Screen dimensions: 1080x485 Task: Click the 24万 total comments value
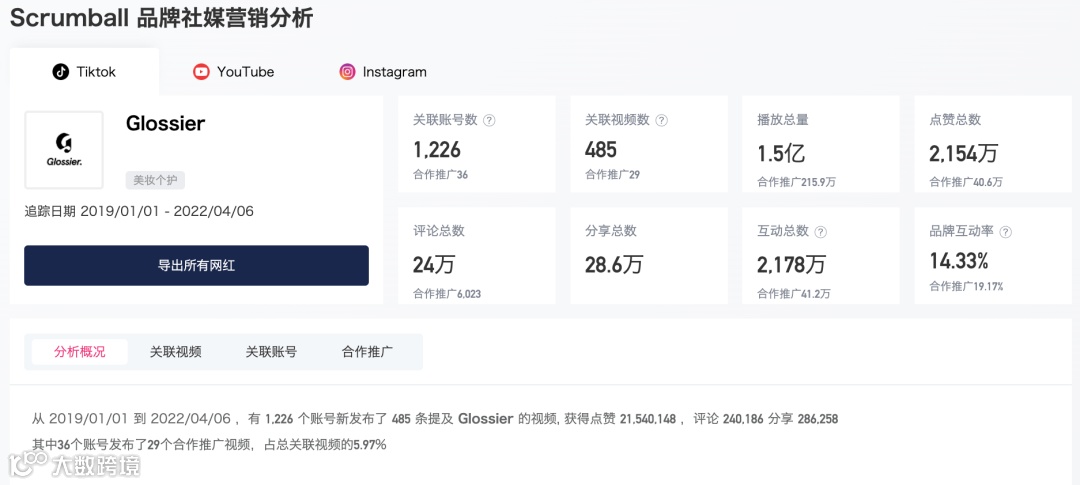434,264
